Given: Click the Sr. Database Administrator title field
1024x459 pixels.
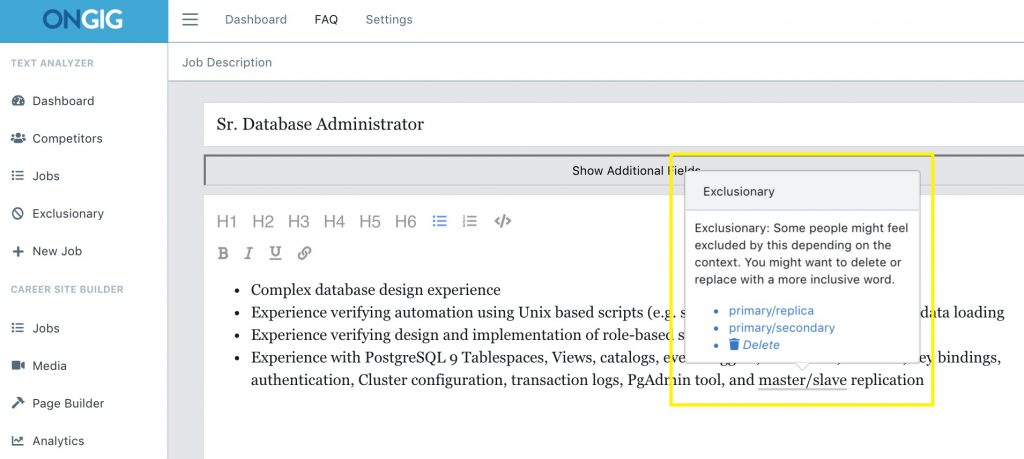Looking at the screenshot, I should pyautogui.click(x=613, y=124).
